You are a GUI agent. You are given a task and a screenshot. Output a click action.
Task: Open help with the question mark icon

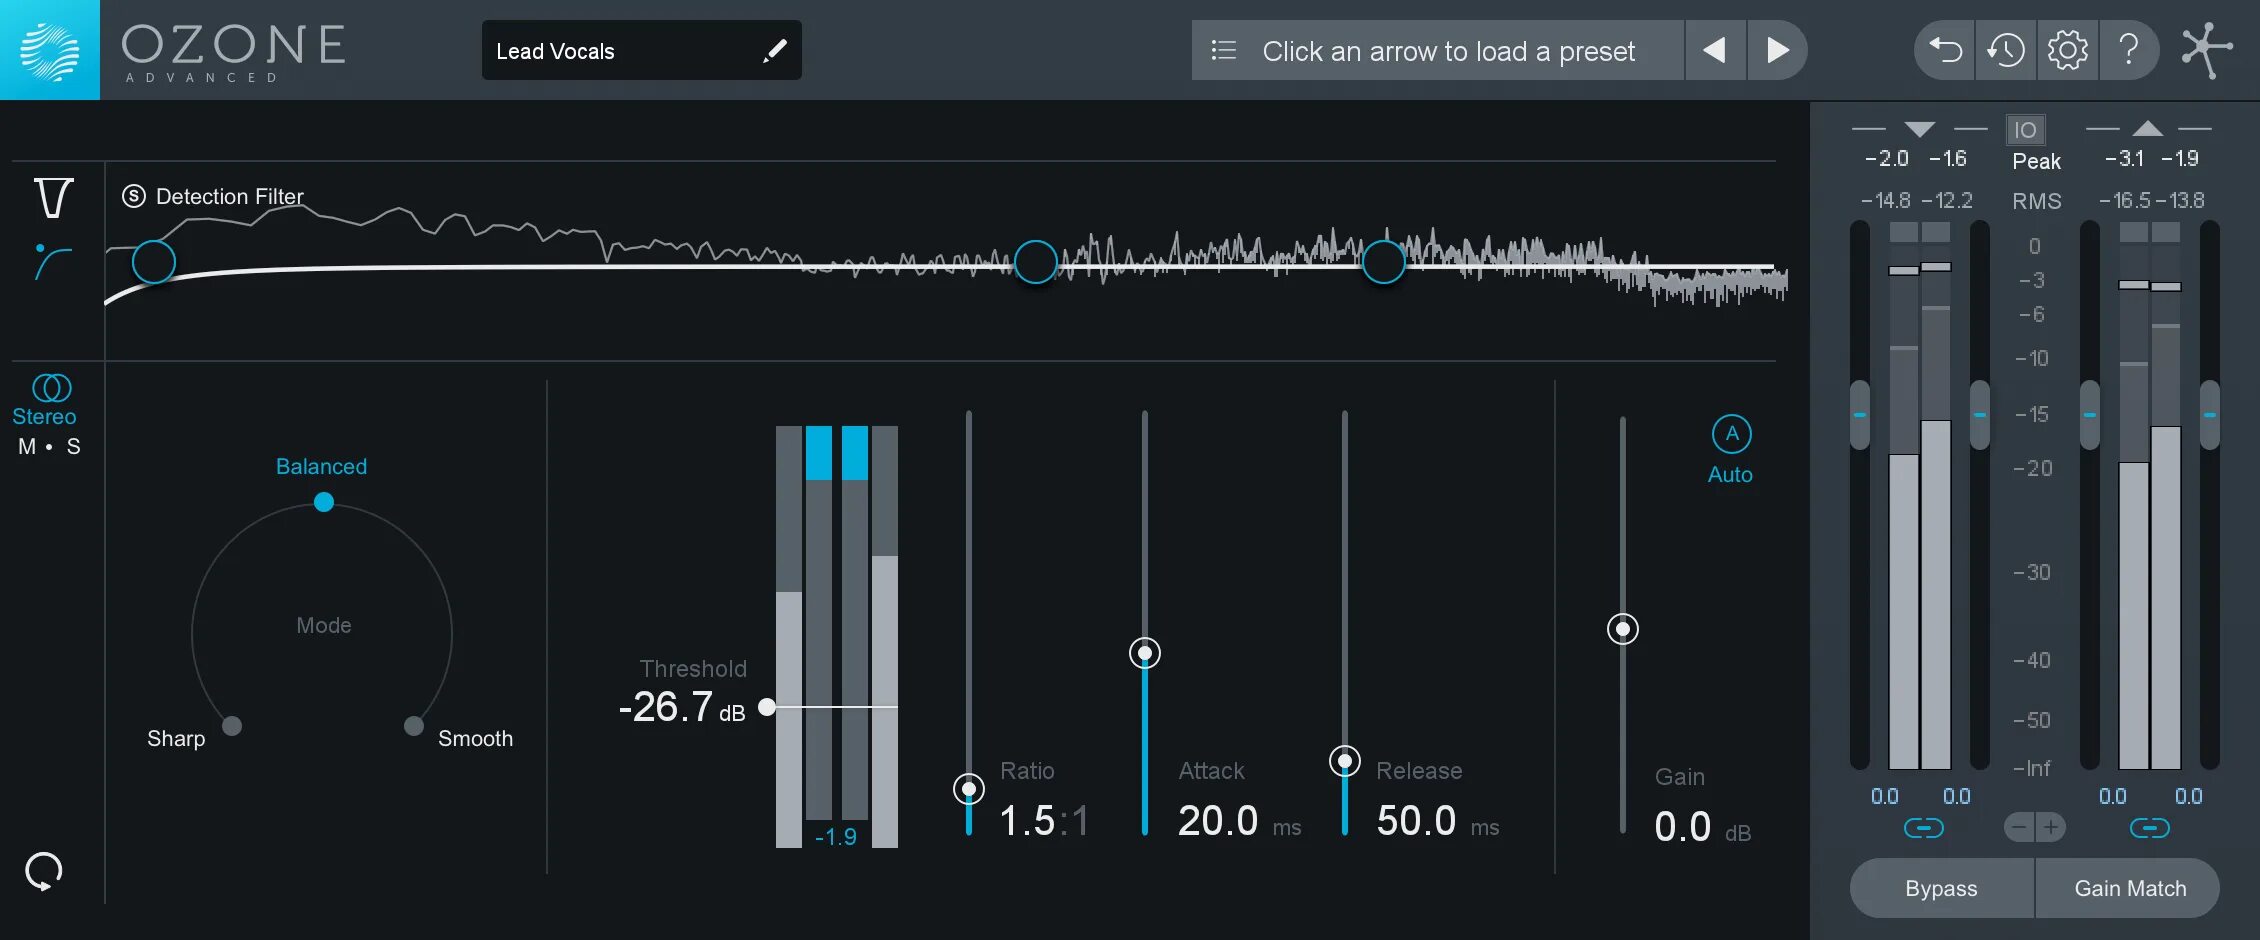pos(2129,49)
